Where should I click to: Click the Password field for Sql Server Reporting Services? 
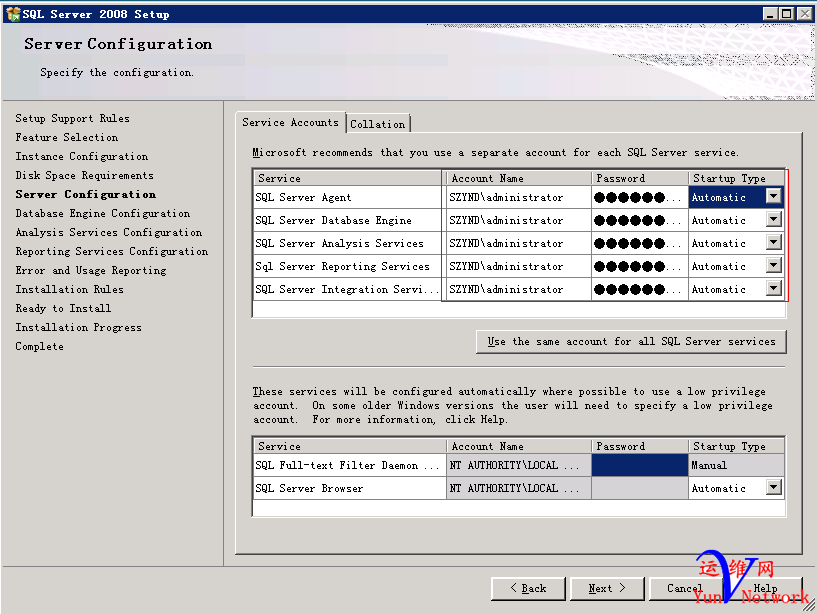(640, 266)
